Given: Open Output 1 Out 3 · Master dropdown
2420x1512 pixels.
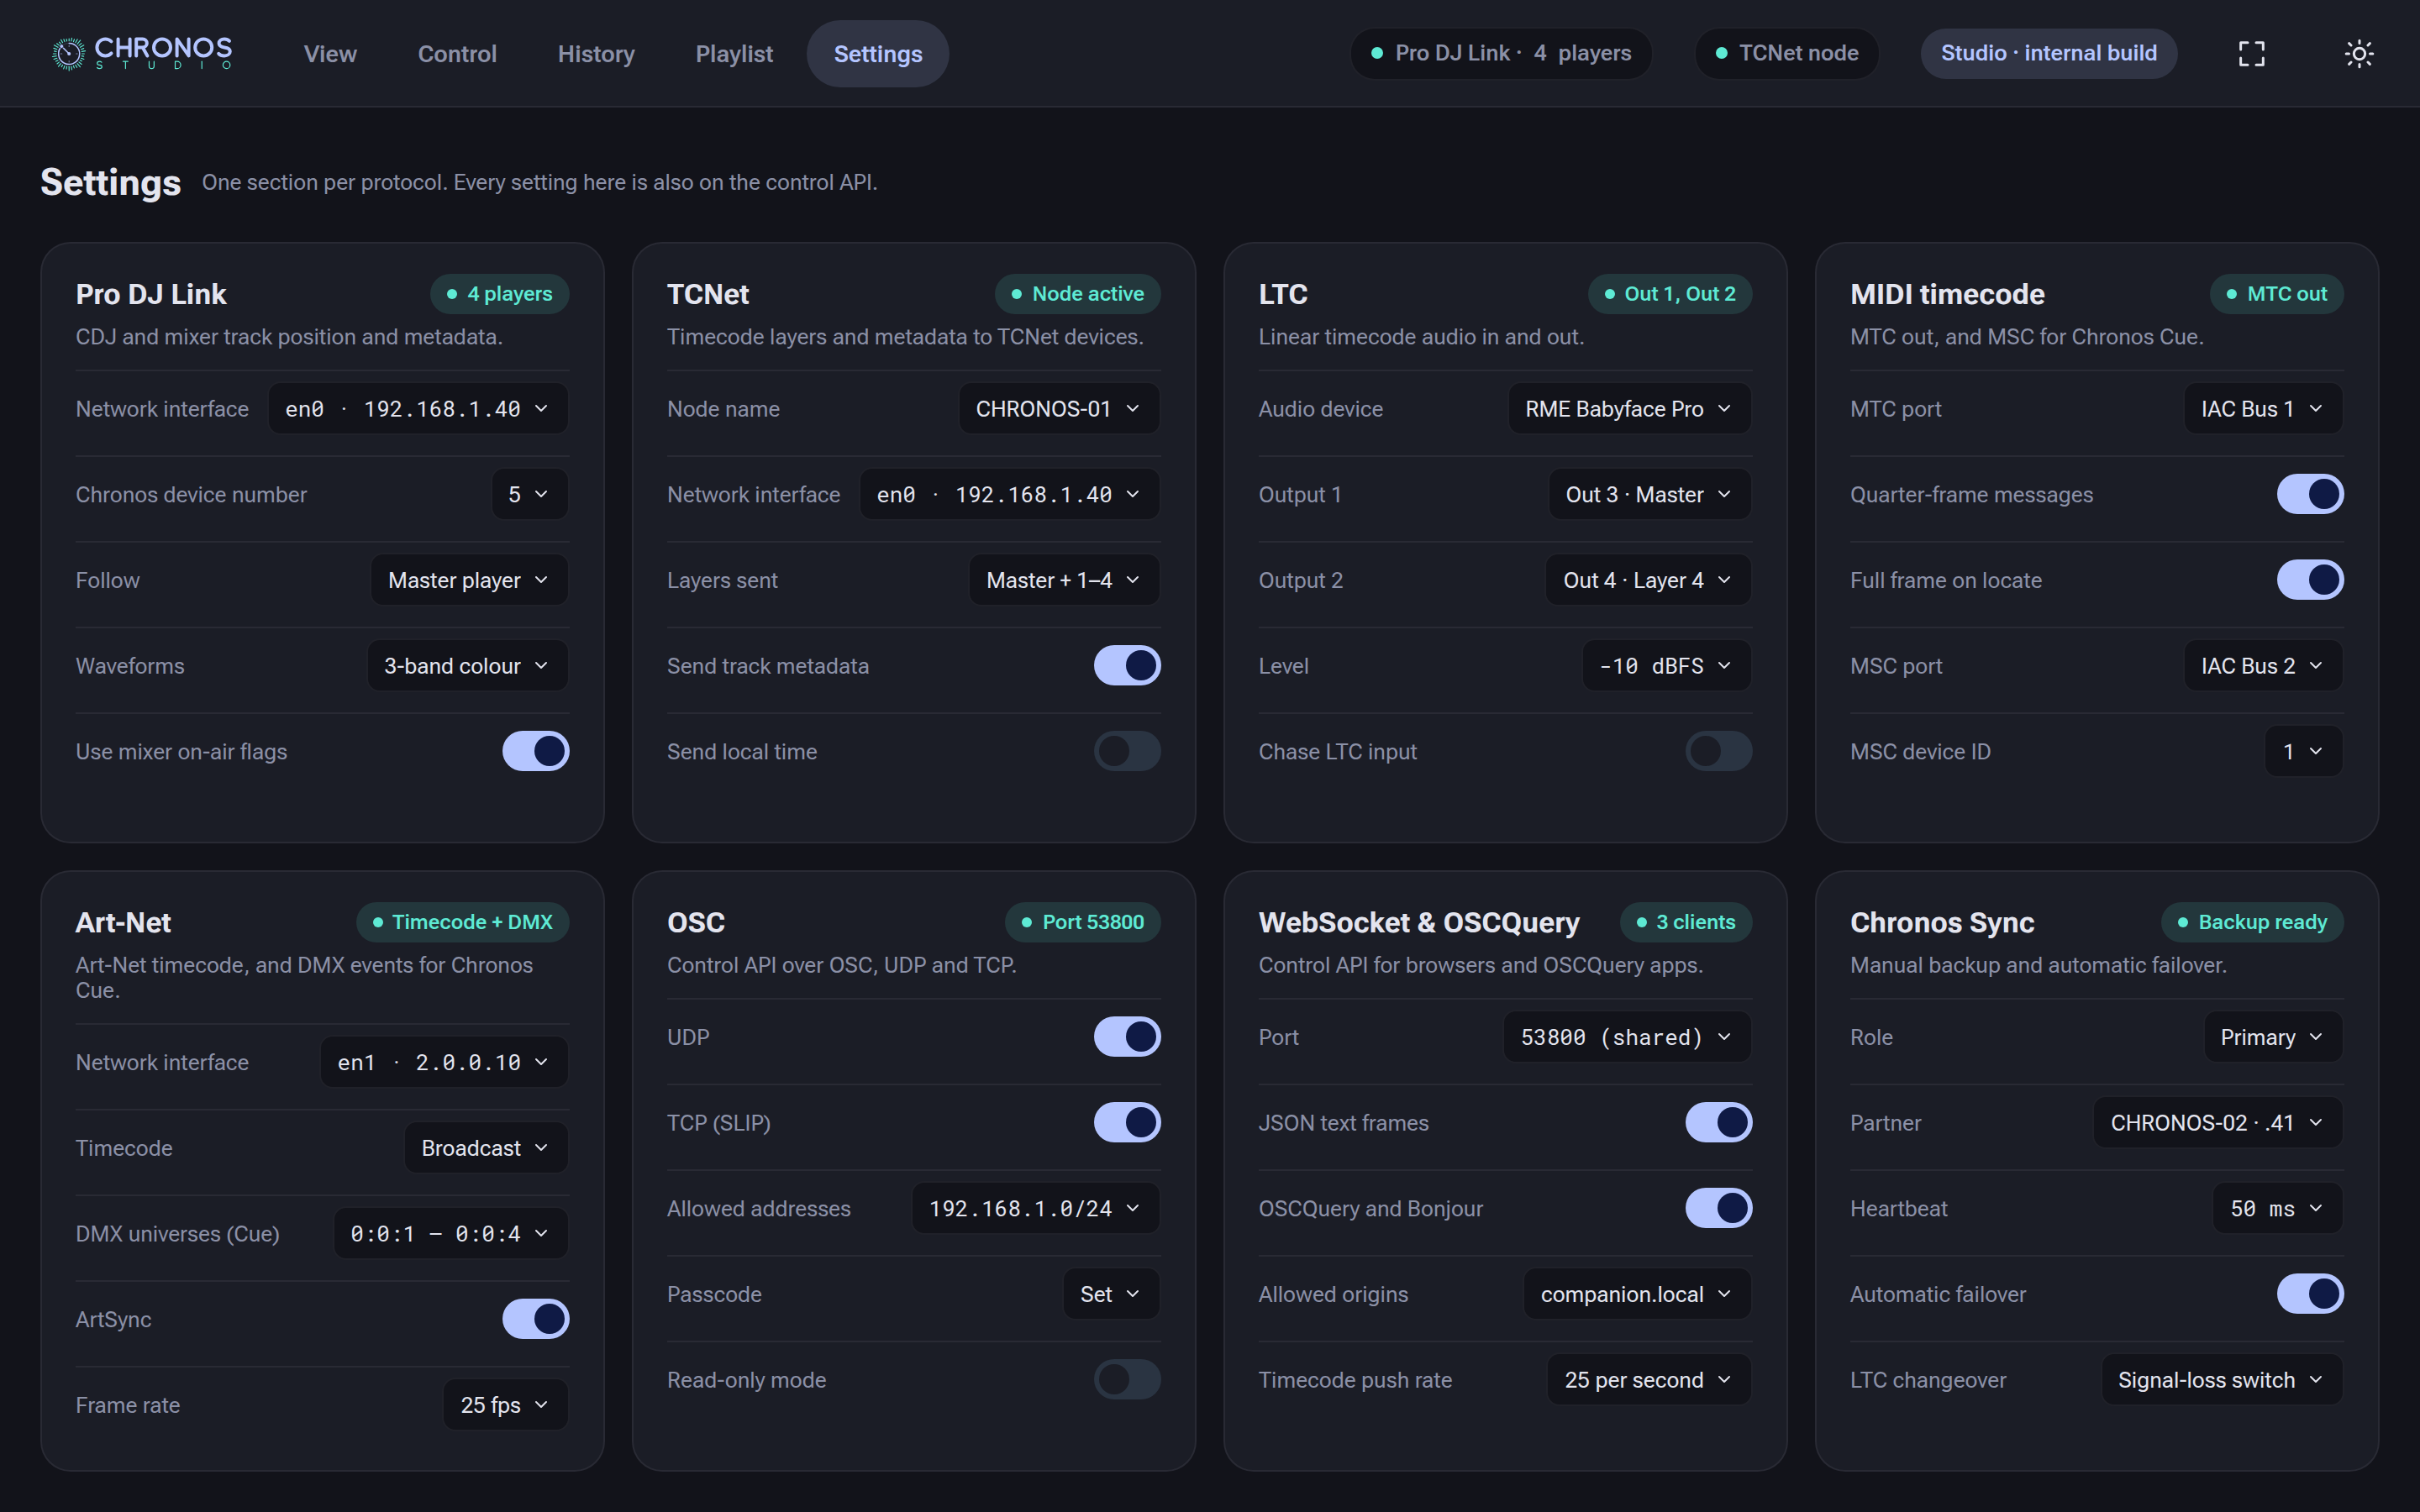Looking at the screenshot, I should pos(1650,494).
